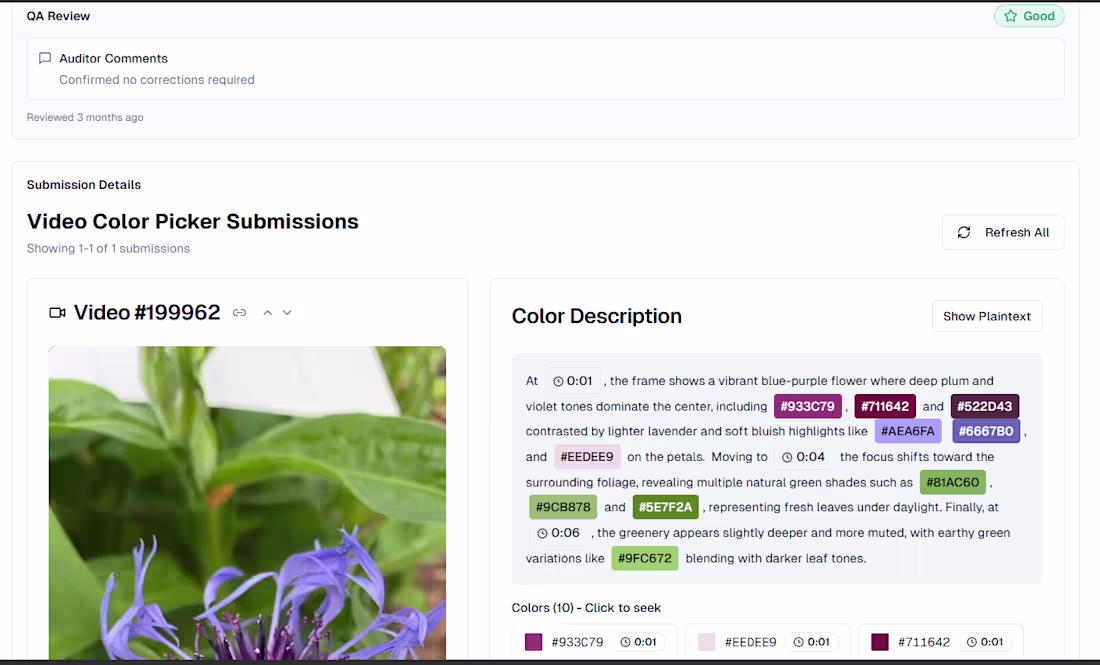Screen dimensions: 1100x665
Task: Seek to 0:01 timestamp in description
Action: tap(573, 381)
